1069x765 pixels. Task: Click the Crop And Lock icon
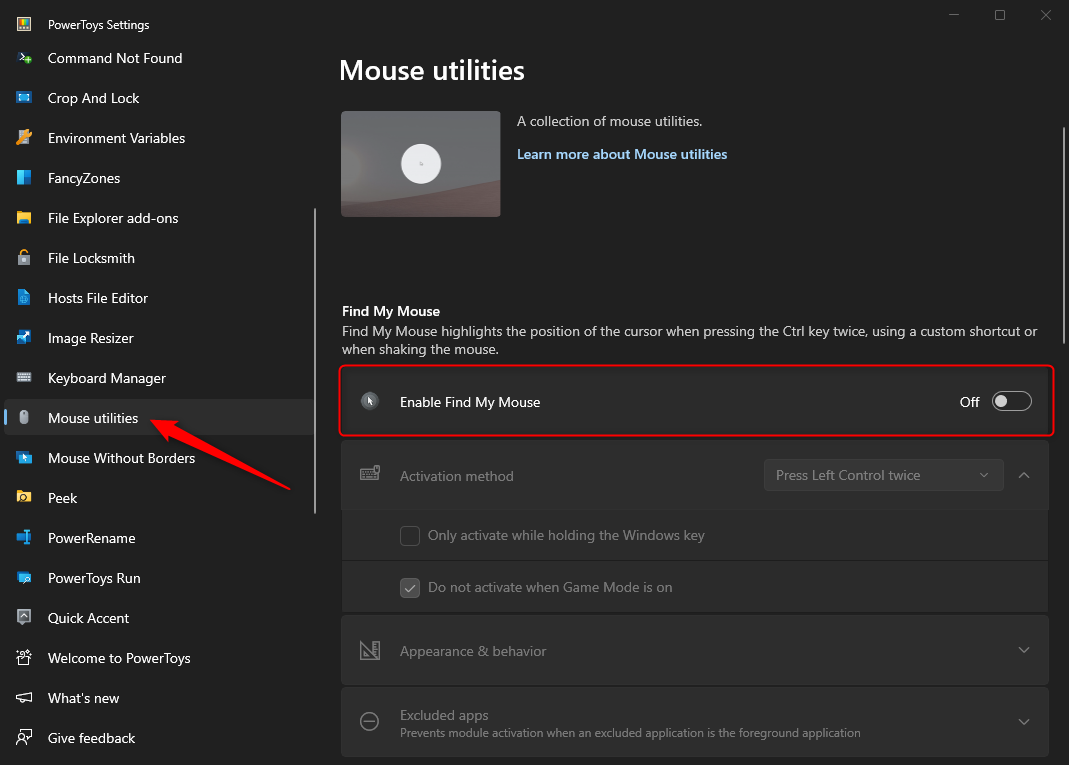point(25,98)
